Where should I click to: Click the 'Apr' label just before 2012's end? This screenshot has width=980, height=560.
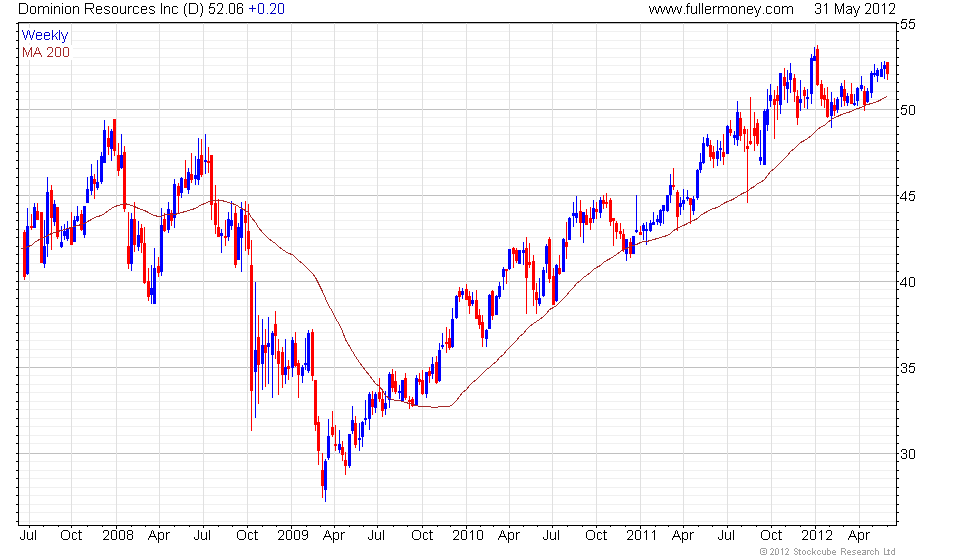pyautogui.click(x=859, y=536)
